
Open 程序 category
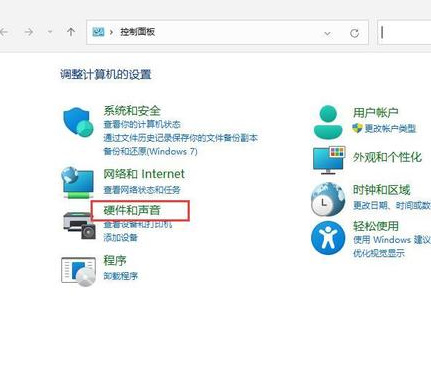pos(115,260)
